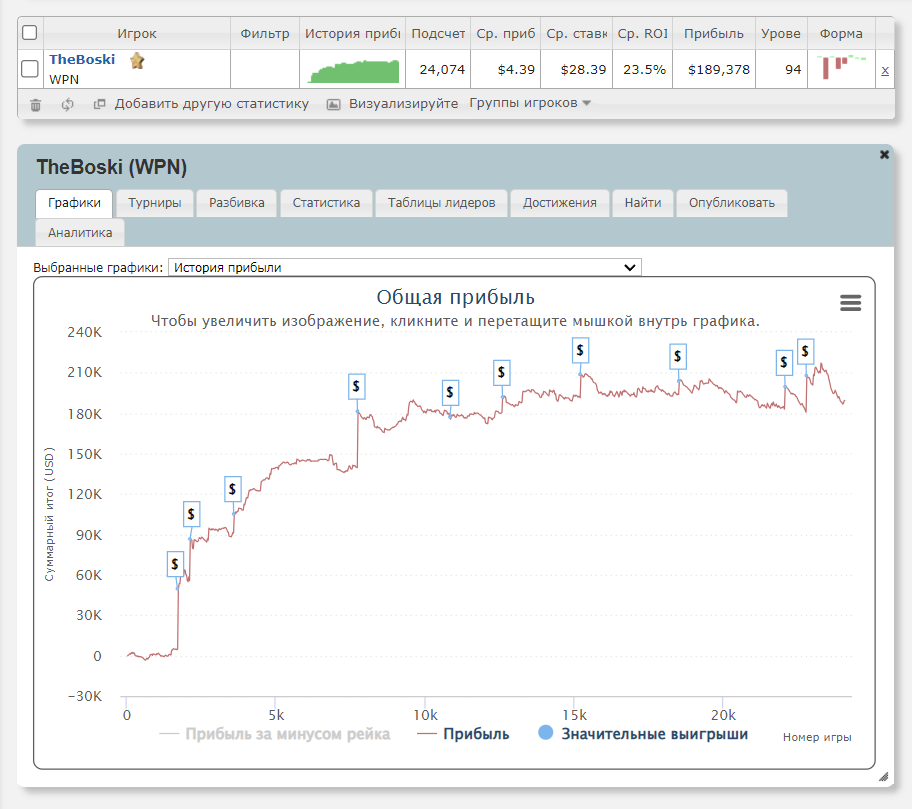Switch to the Турниры tab
This screenshot has width=912, height=809.
[x=155, y=203]
